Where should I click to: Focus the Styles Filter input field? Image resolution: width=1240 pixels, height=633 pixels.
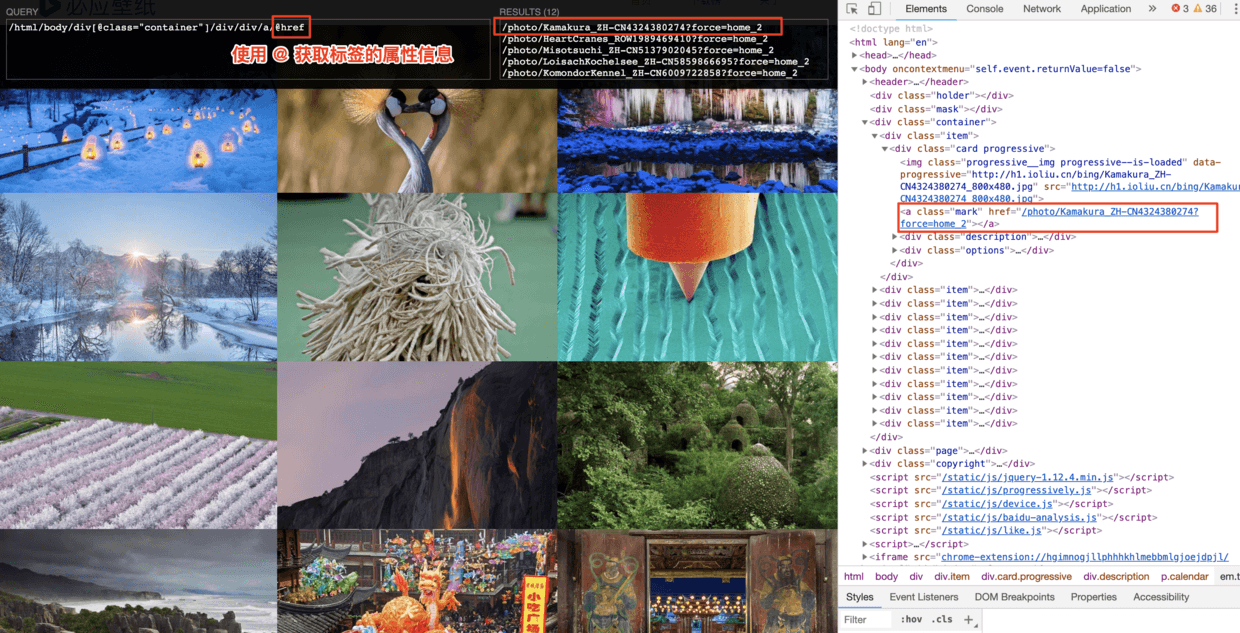(866, 620)
